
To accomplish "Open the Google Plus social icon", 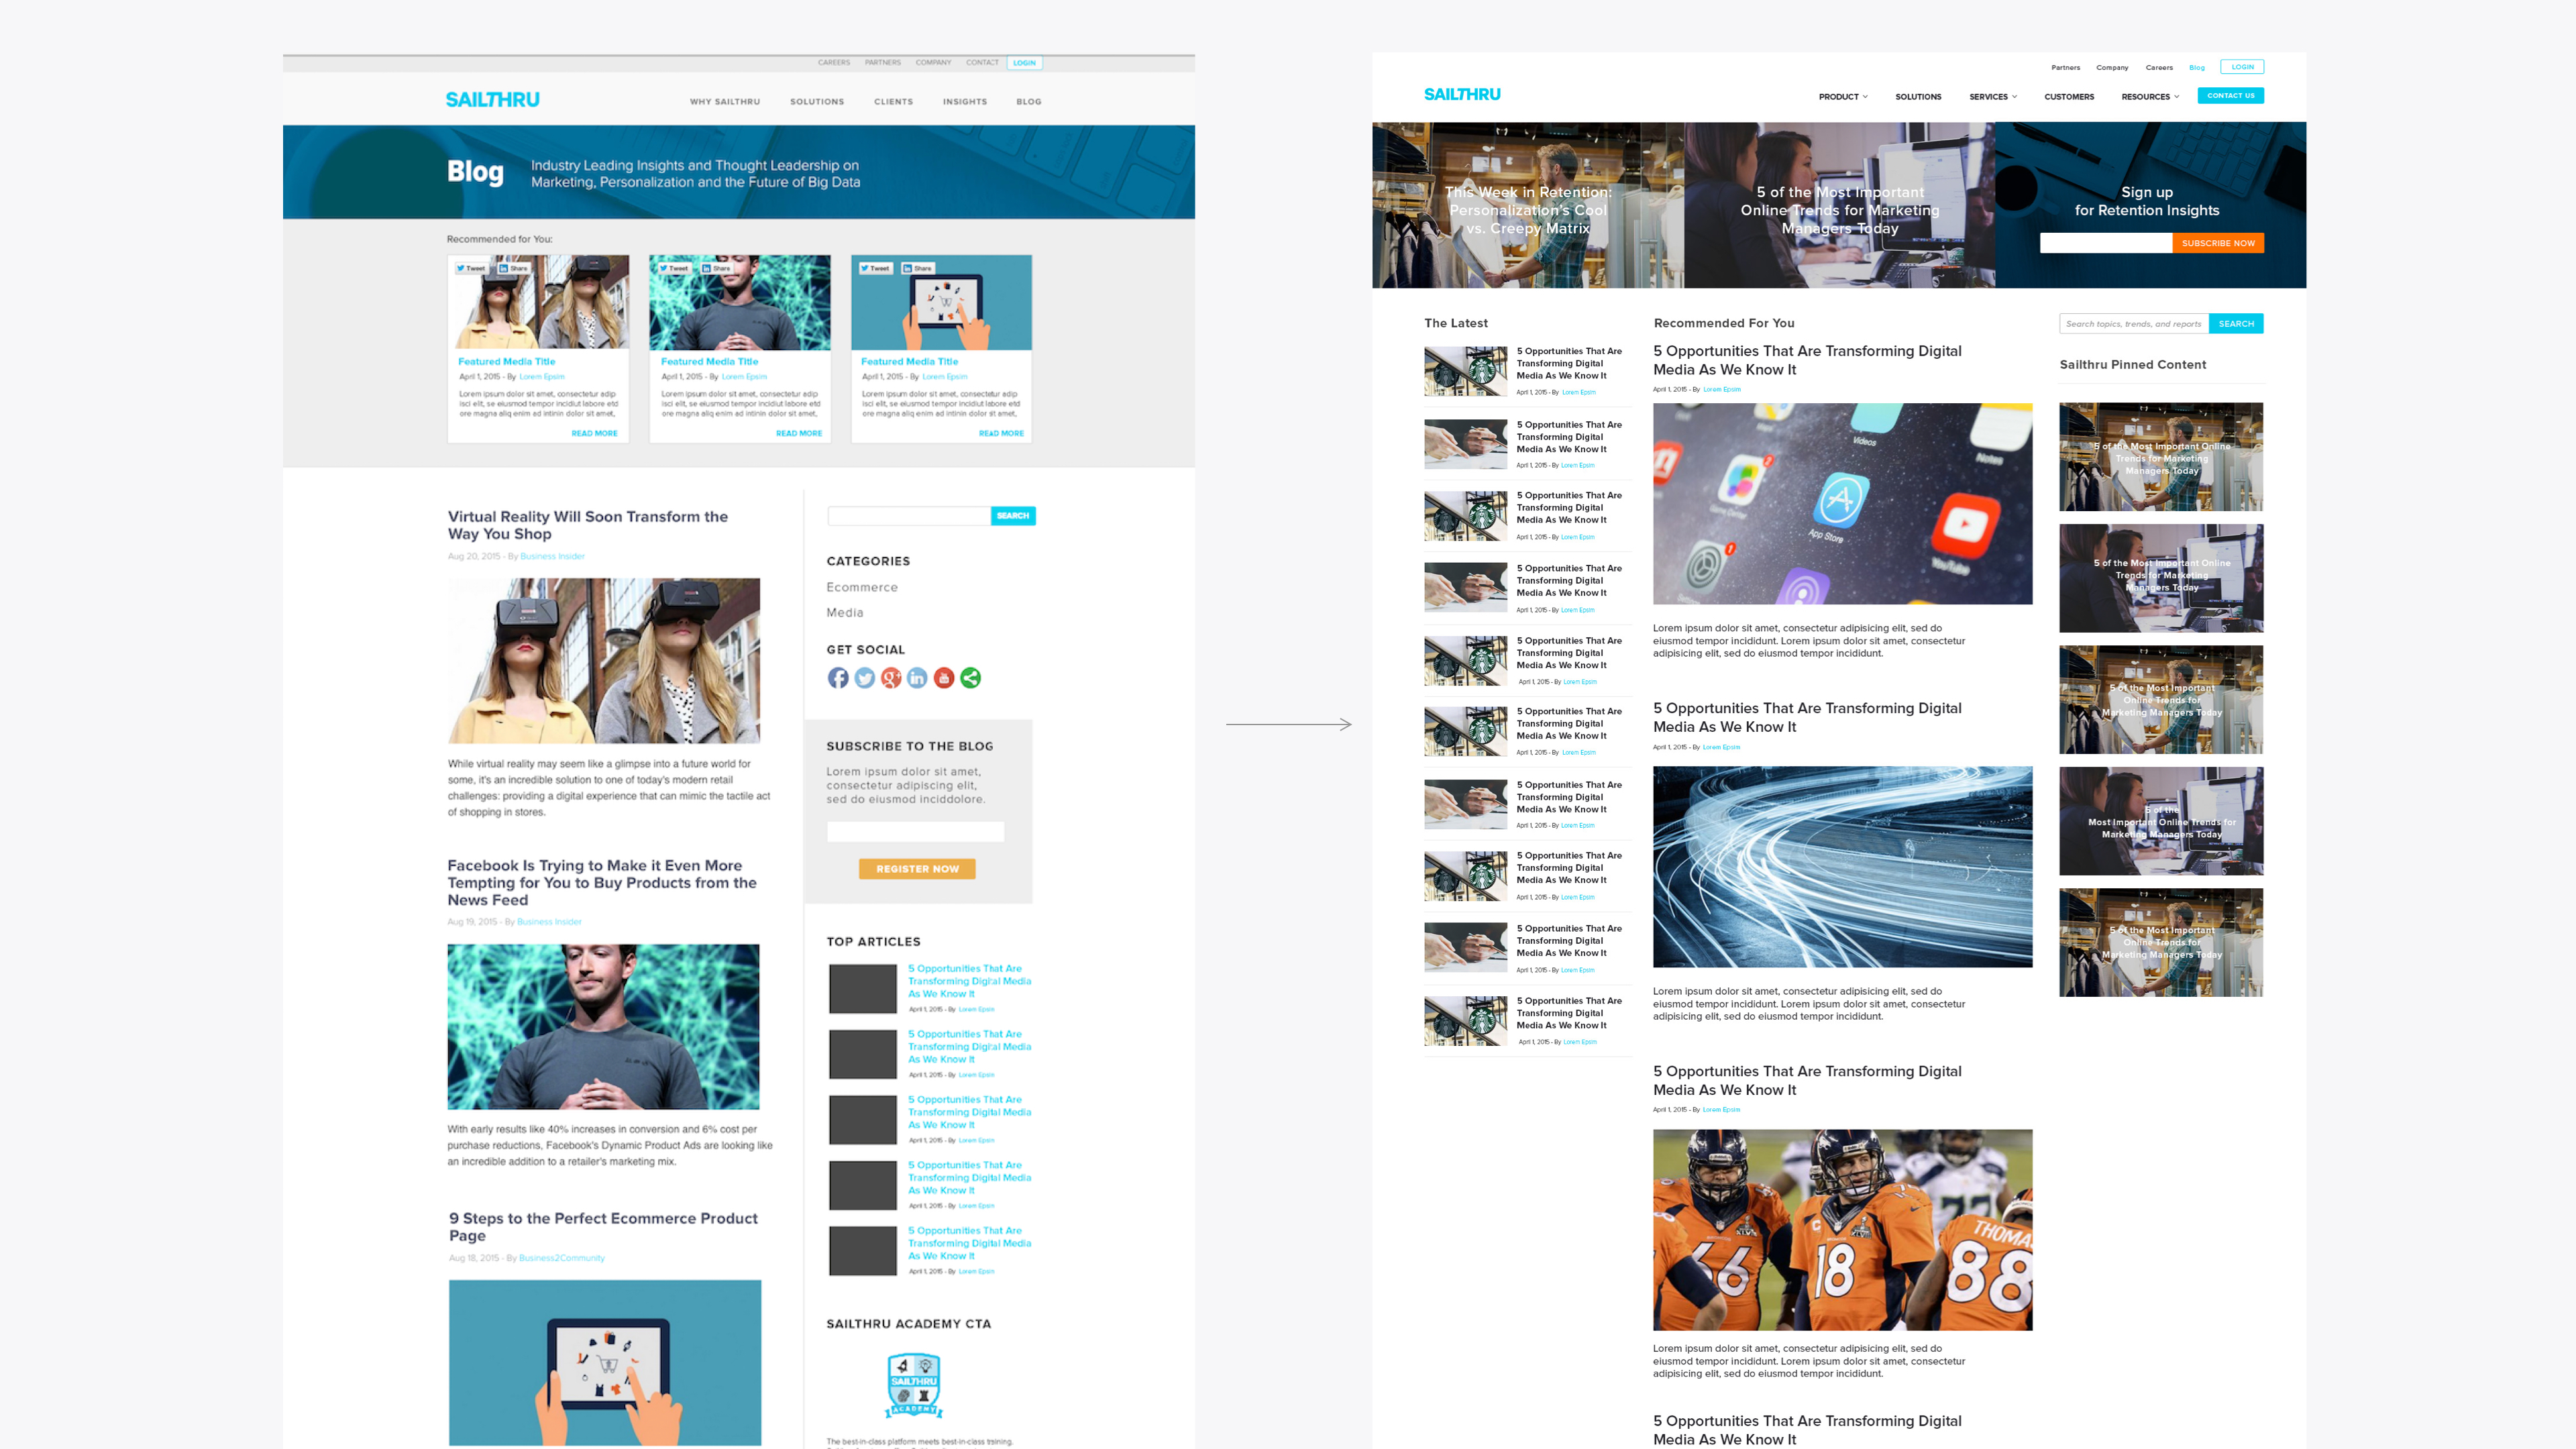I will click(x=891, y=678).
